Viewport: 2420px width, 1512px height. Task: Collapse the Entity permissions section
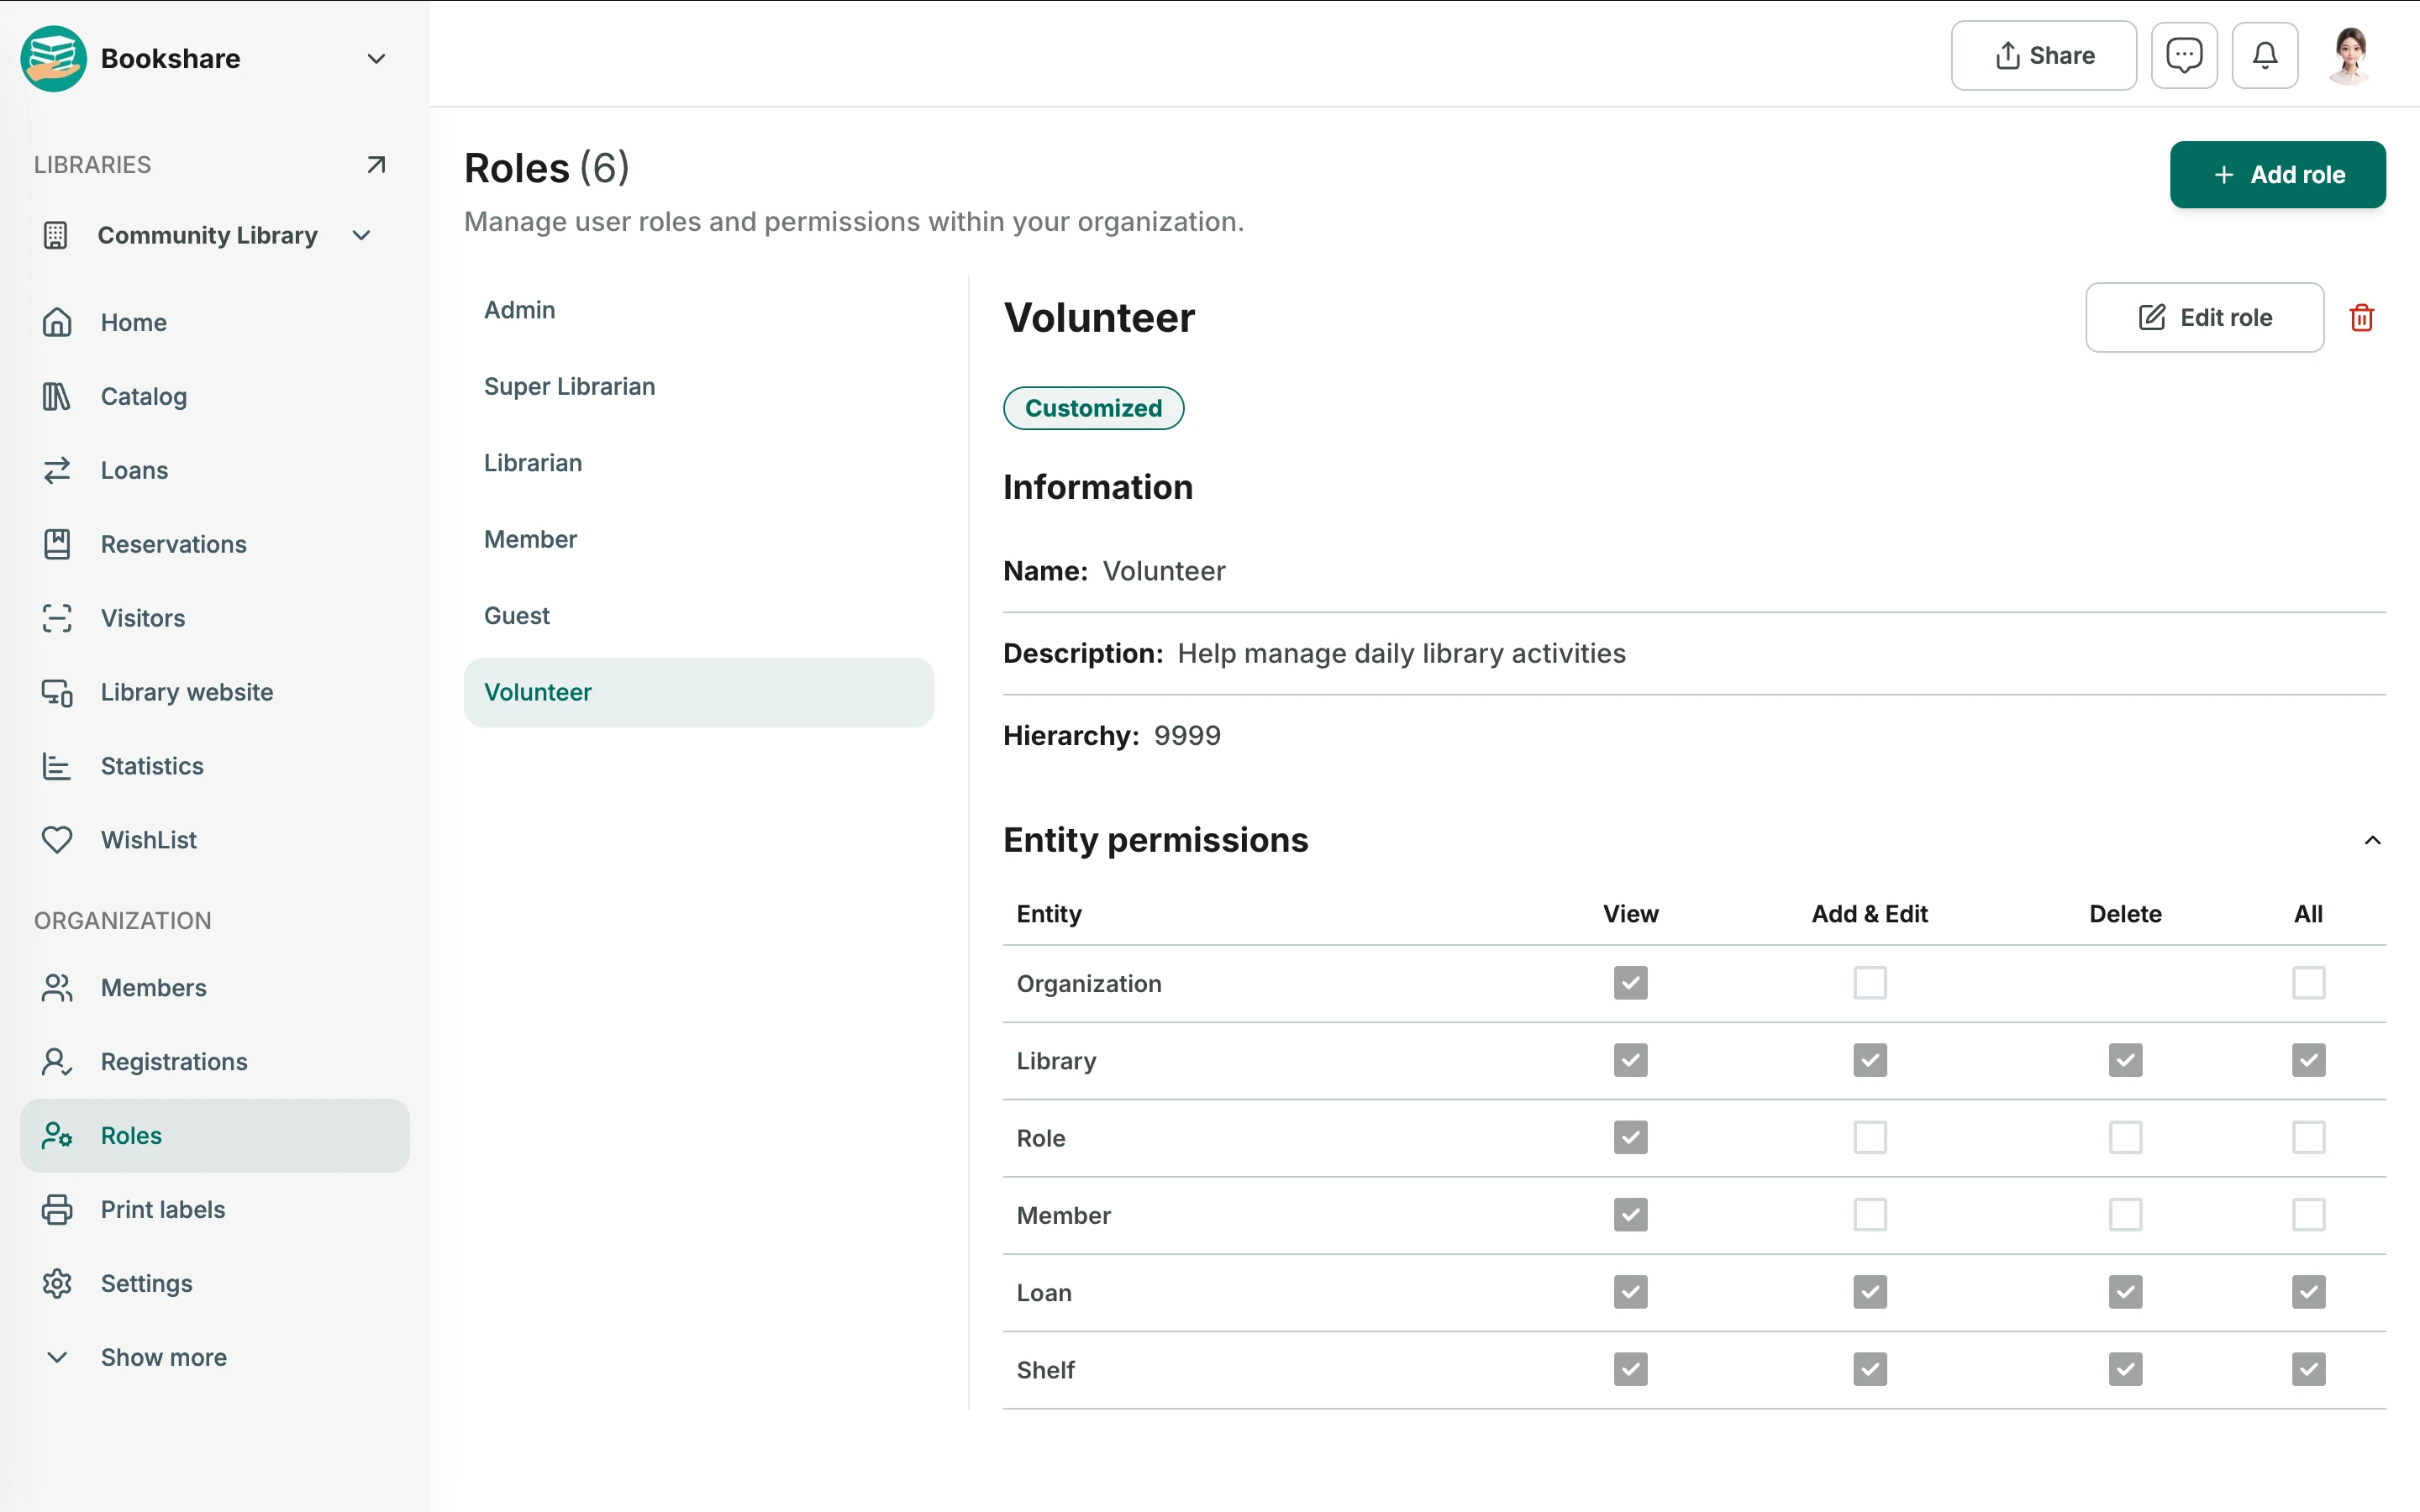(x=2372, y=840)
